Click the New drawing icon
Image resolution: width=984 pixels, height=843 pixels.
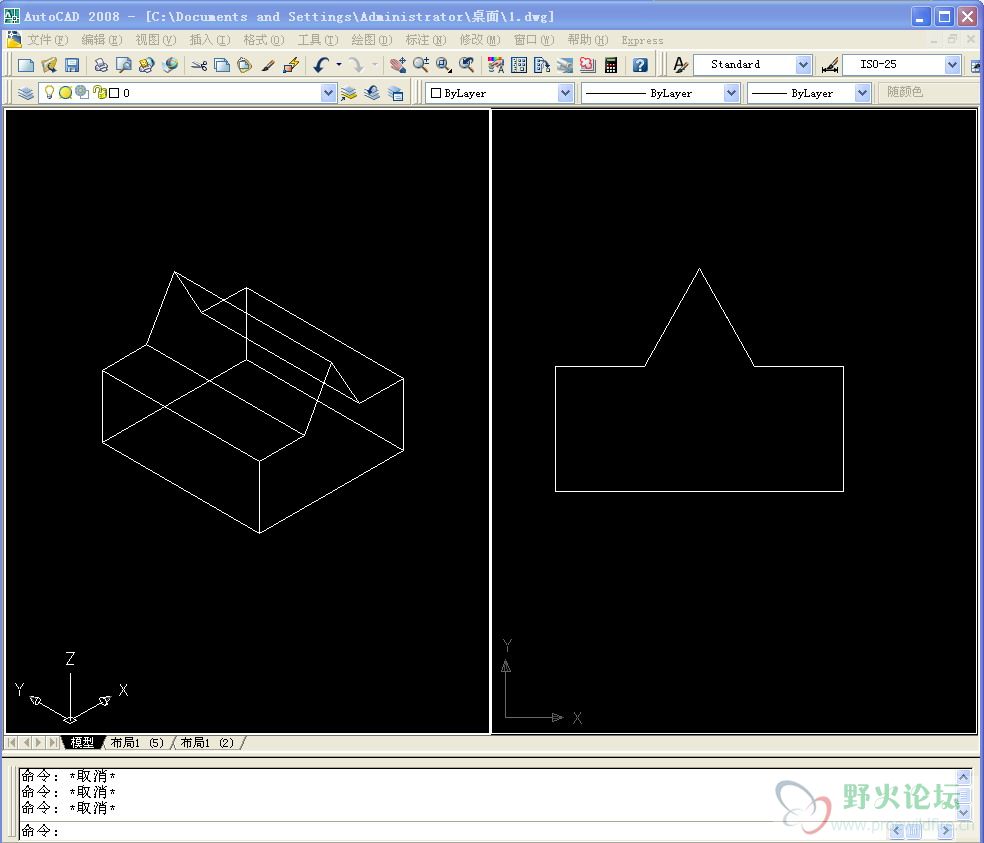pos(26,65)
